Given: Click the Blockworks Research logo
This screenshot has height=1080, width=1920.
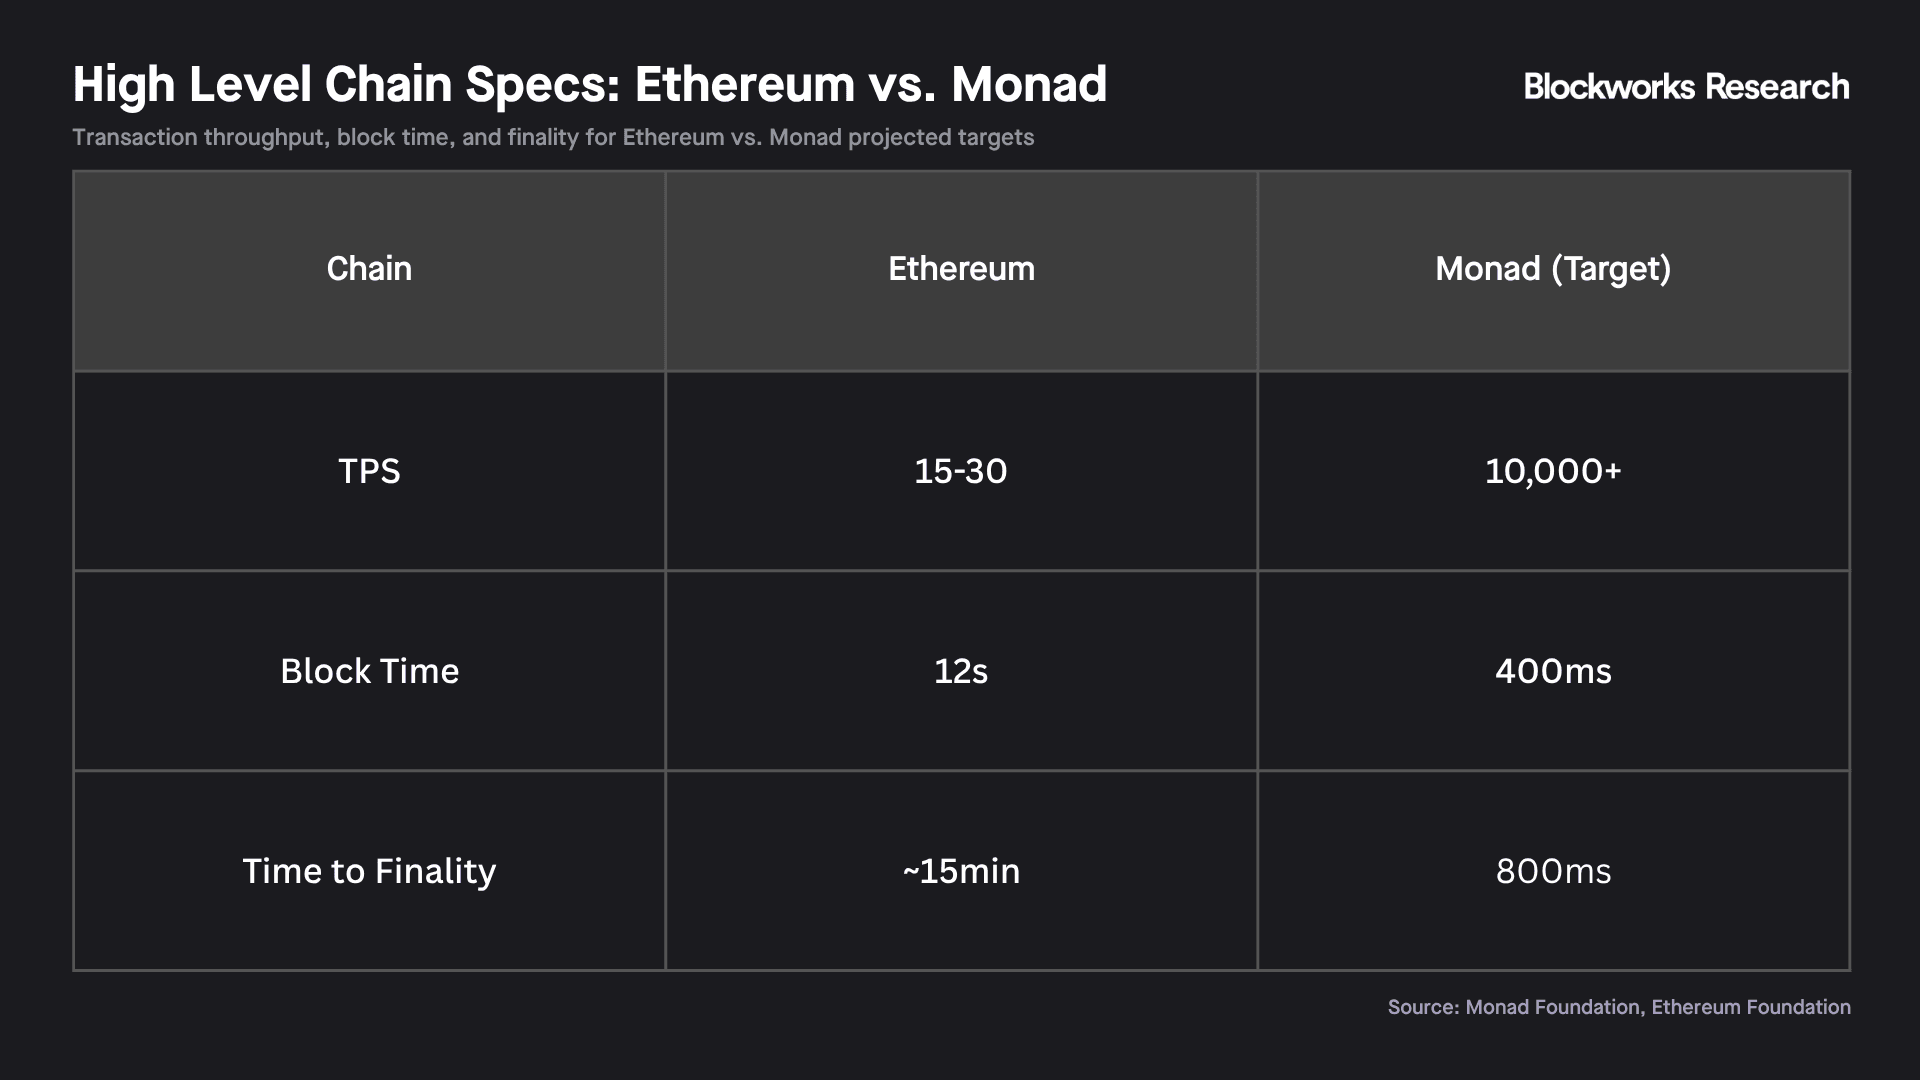Looking at the screenshot, I should 1686,87.
